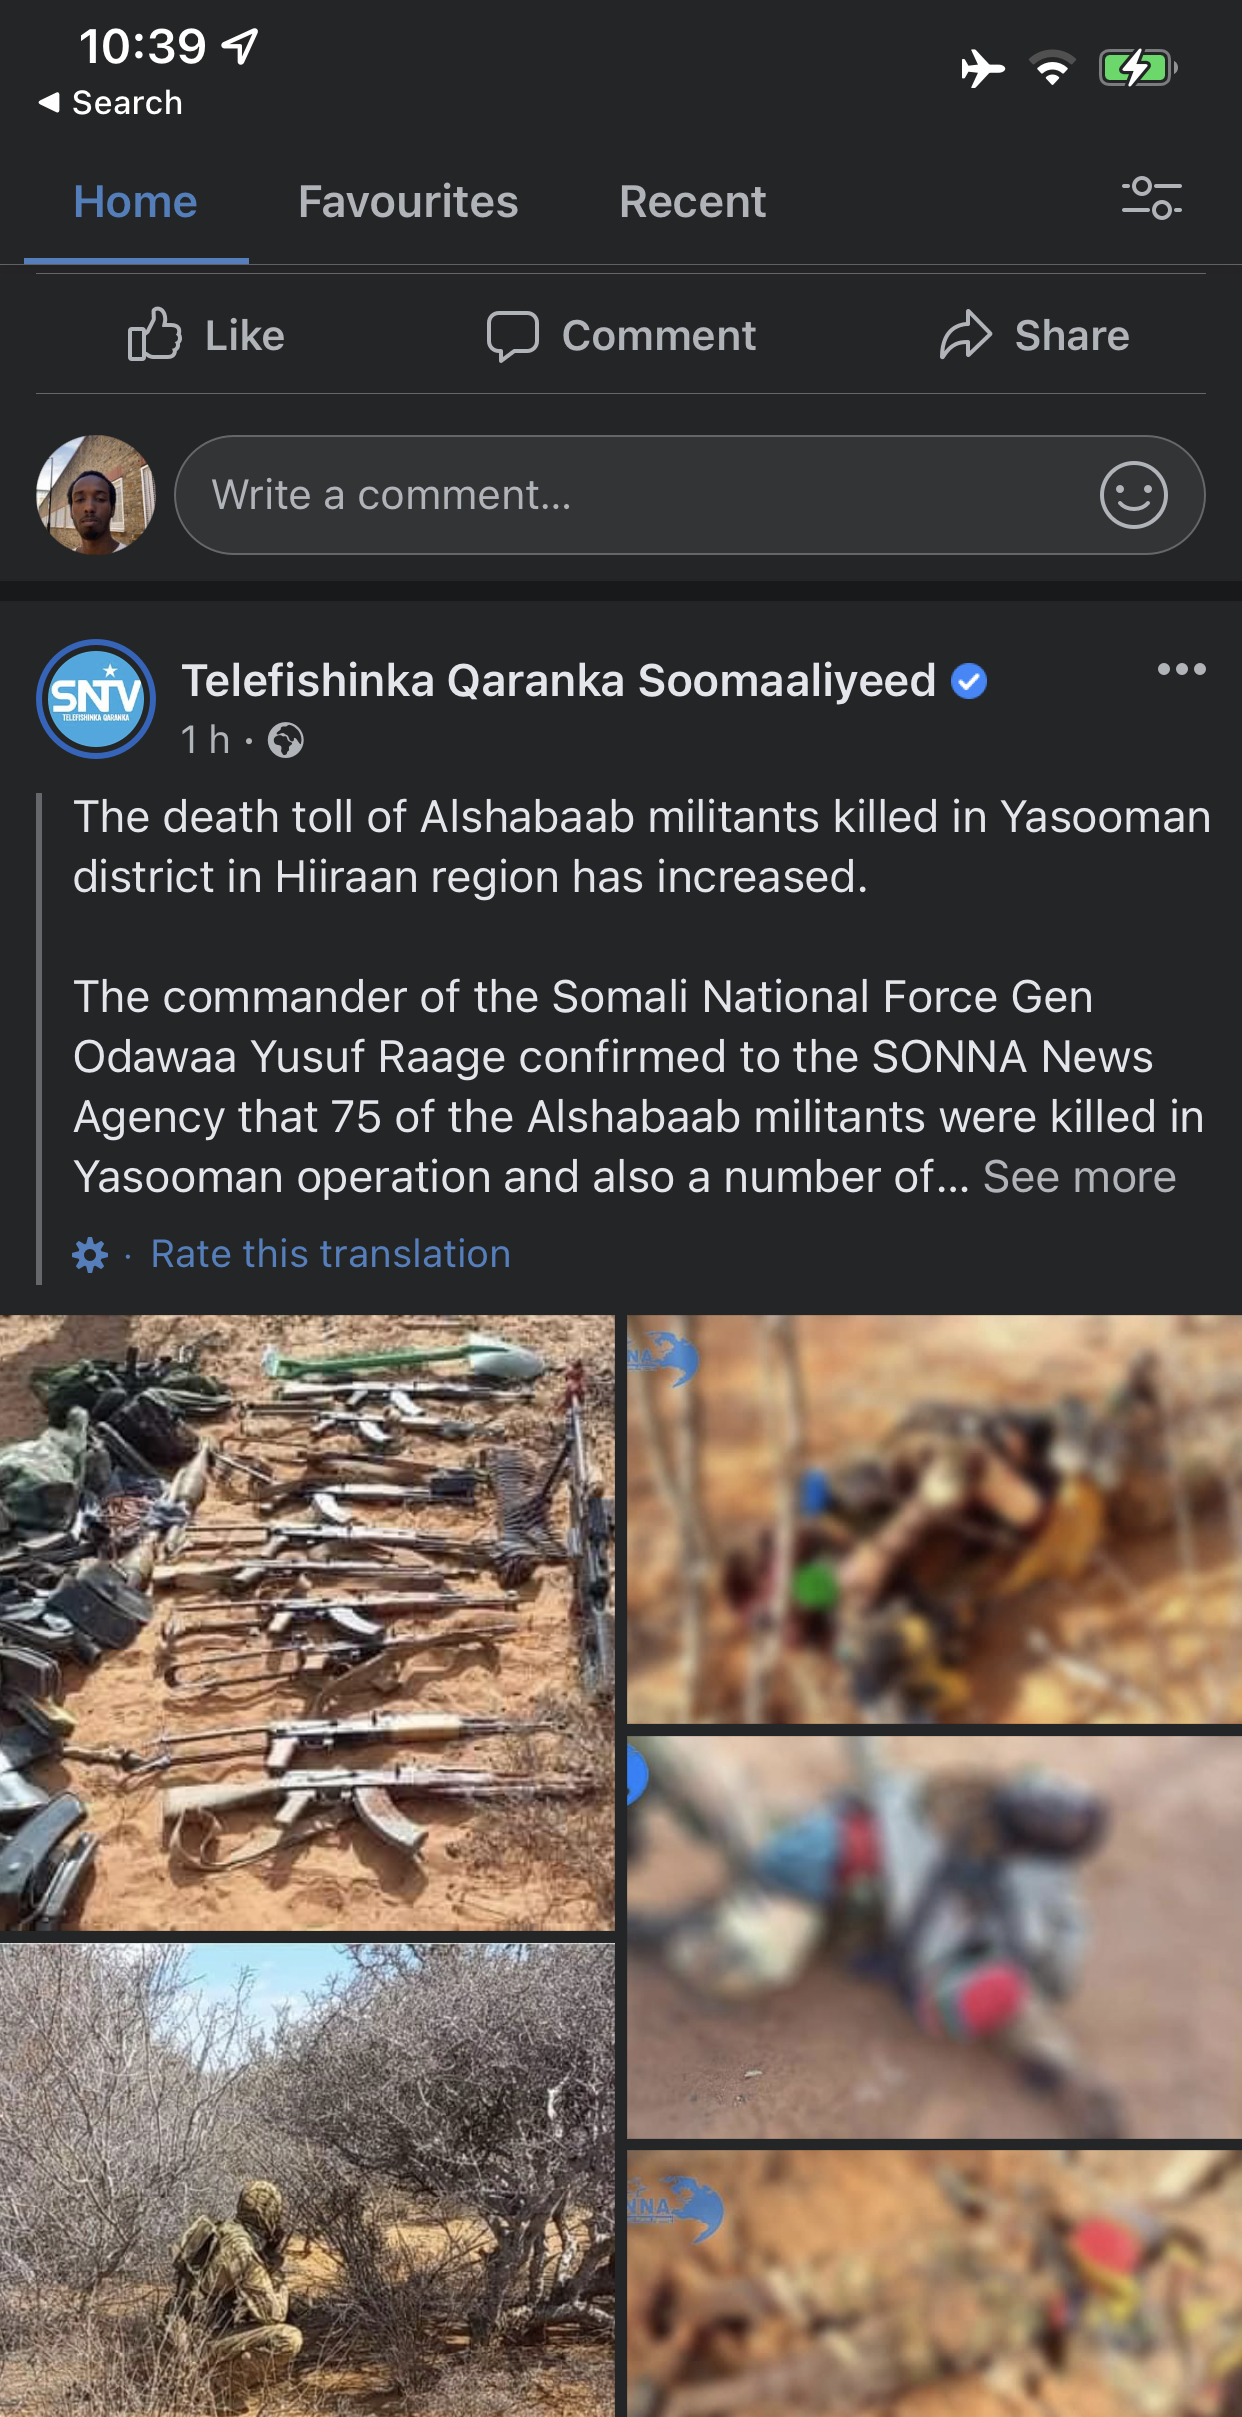Switch to the Recent tab
Viewport: 1242px width, 2417px height.
pyautogui.click(x=692, y=202)
